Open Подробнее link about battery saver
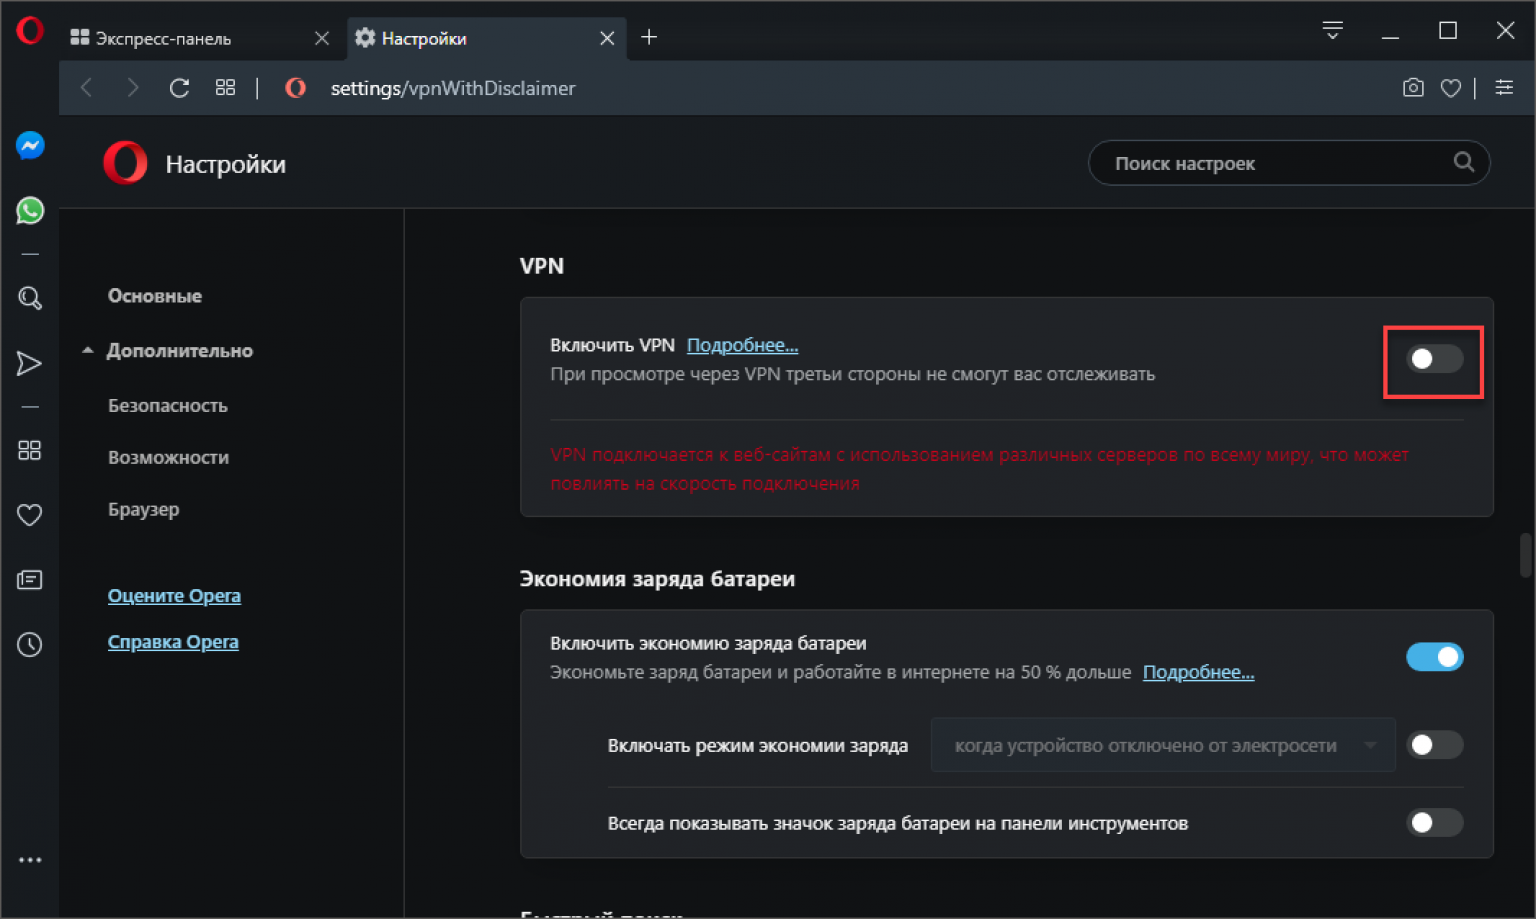Image resolution: width=1536 pixels, height=919 pixels. pos(1198,672)
